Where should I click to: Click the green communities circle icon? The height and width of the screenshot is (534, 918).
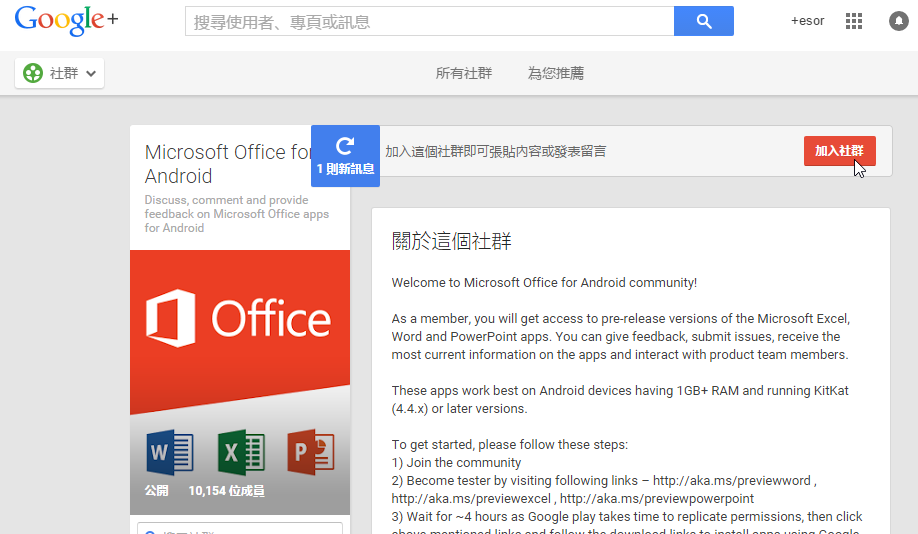pos(33,73)
